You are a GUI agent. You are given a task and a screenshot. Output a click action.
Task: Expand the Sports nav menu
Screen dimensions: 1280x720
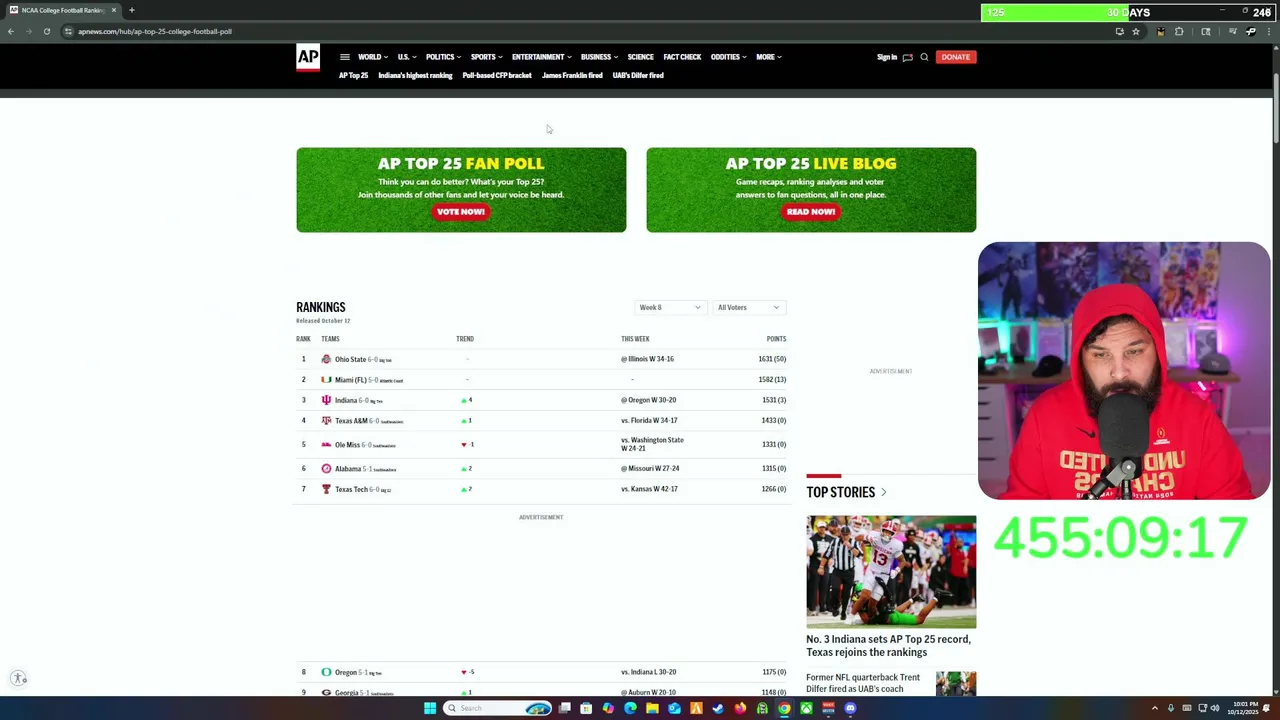(x=486, y=57)
